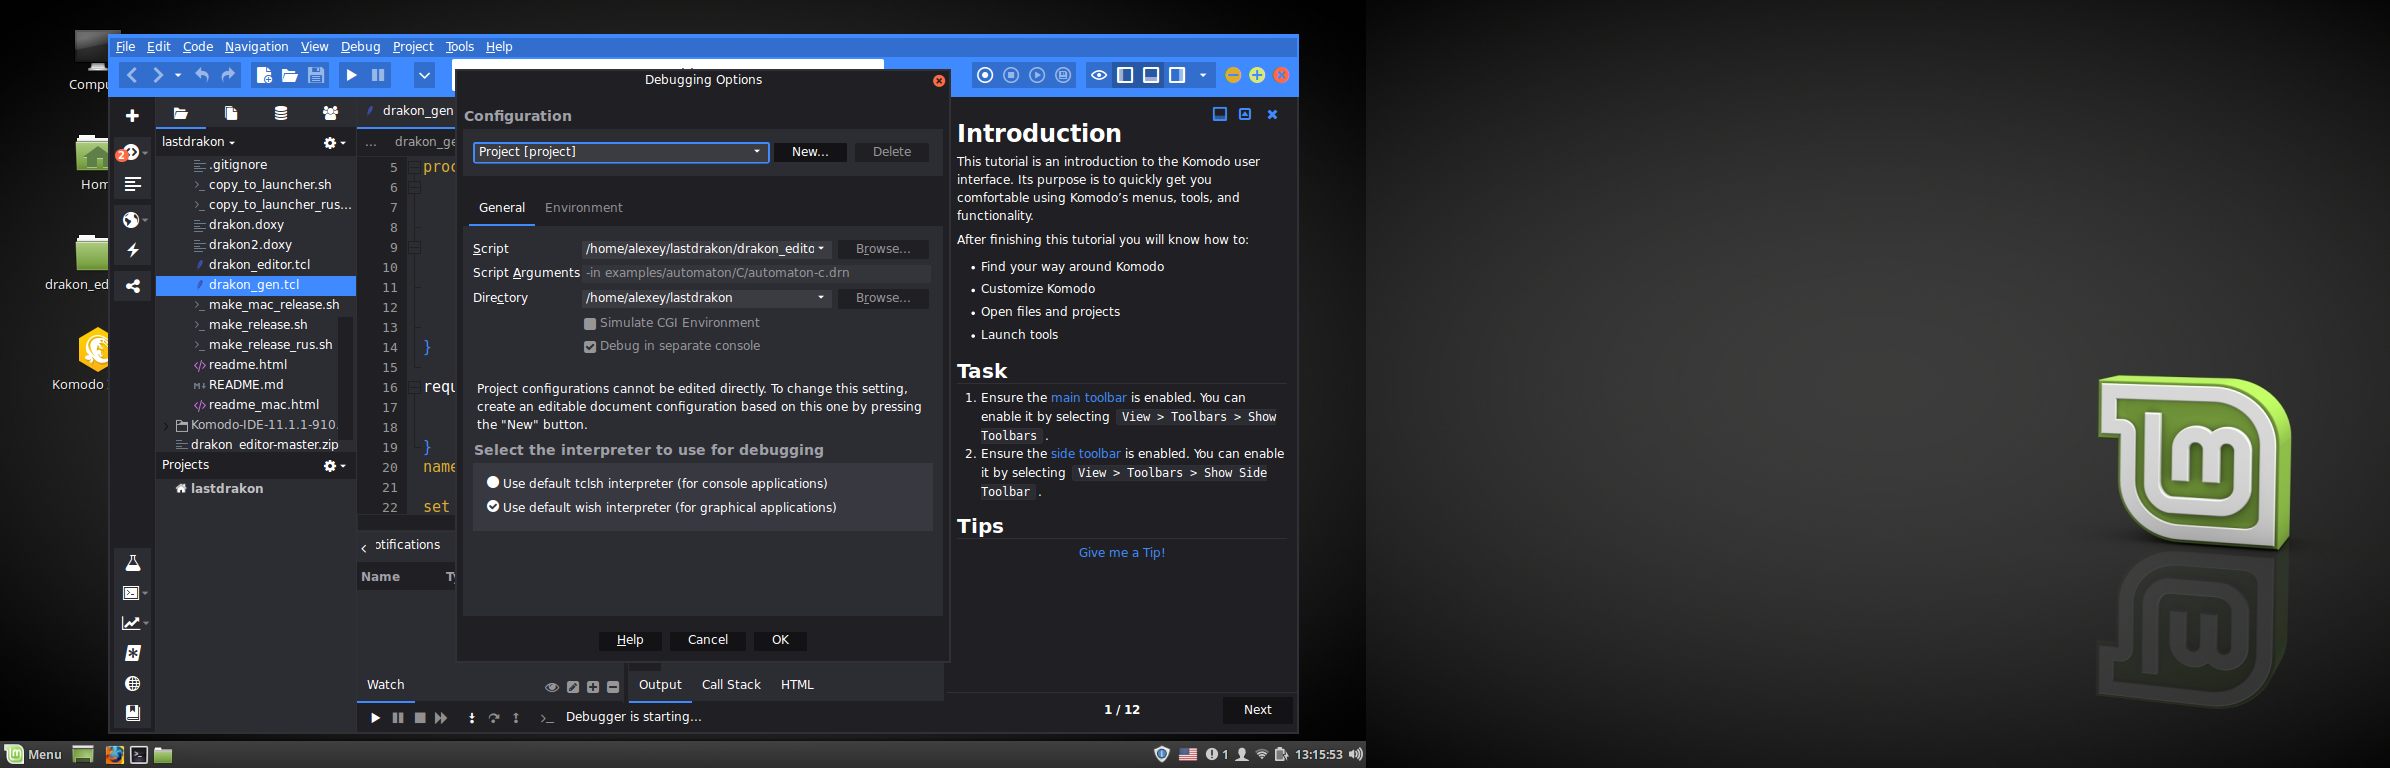The width and height of the screenshot is (2390, 768).
Task: Save the recorded macro to toolbox
Action: point(1063,75)
